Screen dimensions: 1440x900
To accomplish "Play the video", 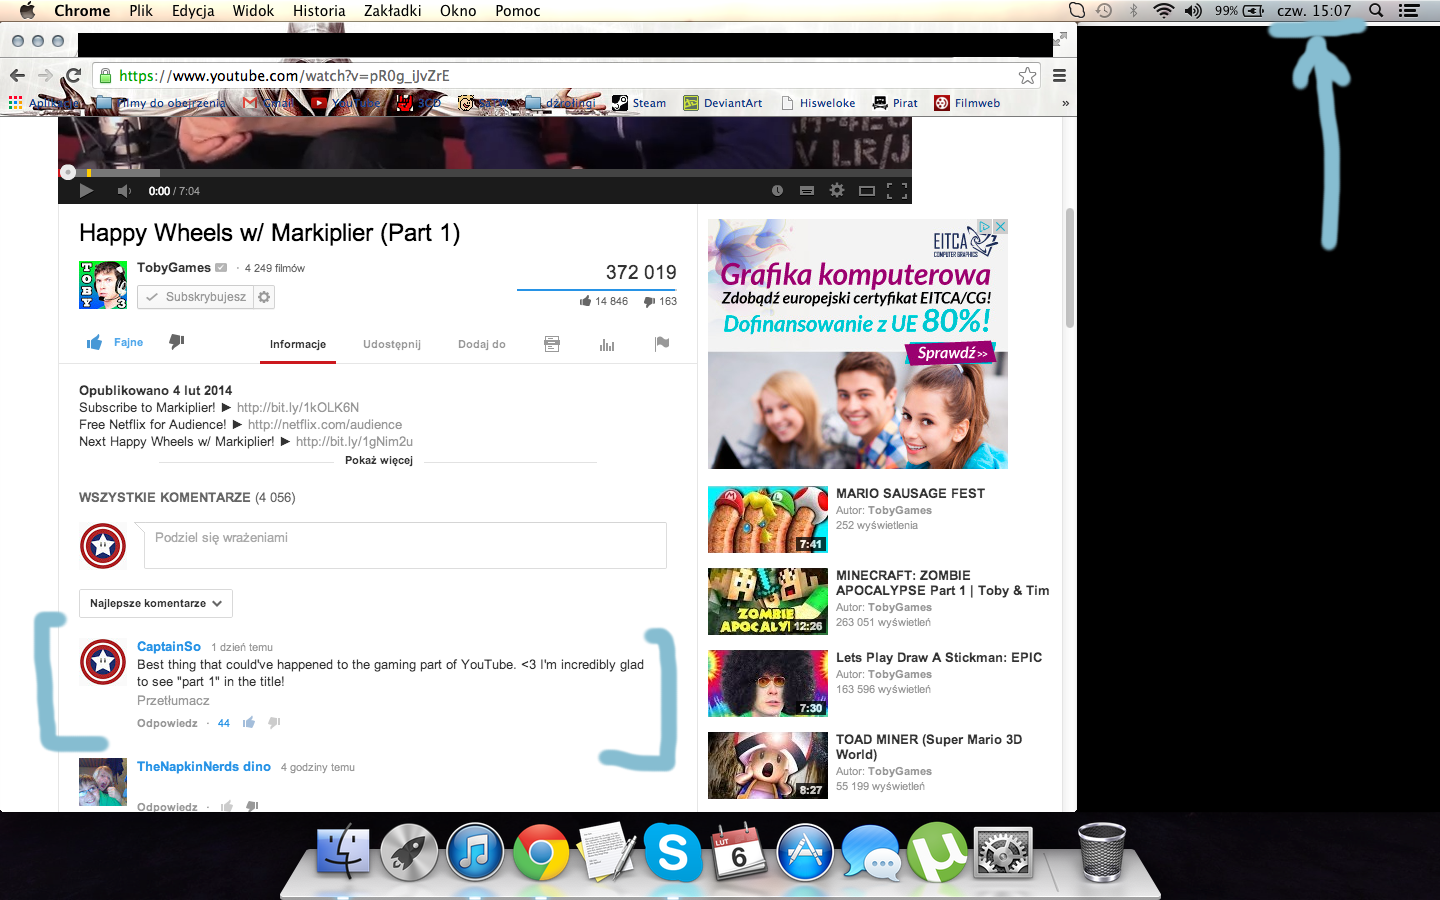I will click(x=86, y=191).
